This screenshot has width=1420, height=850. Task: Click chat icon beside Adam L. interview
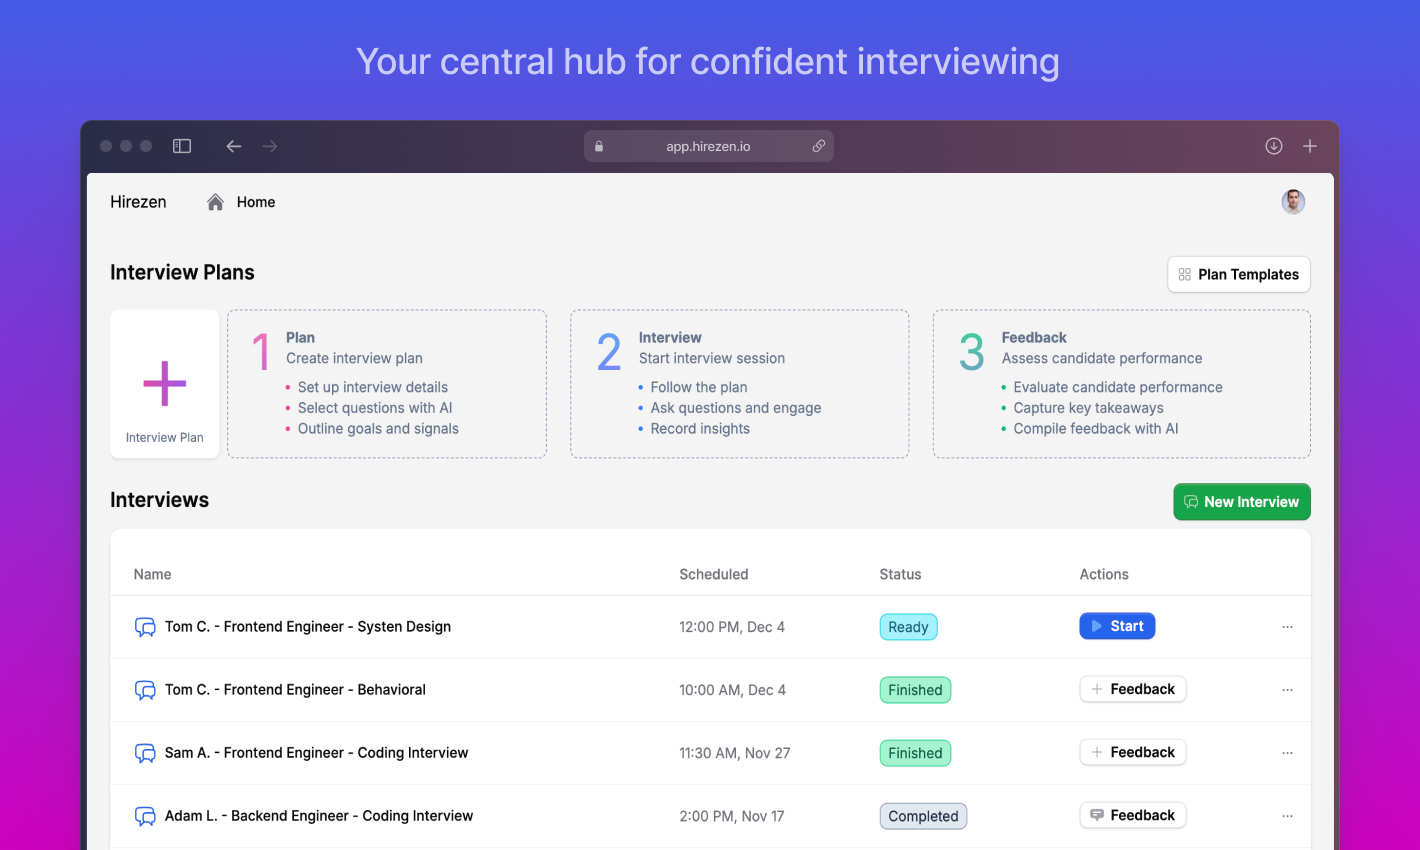[x=145, y=816]
